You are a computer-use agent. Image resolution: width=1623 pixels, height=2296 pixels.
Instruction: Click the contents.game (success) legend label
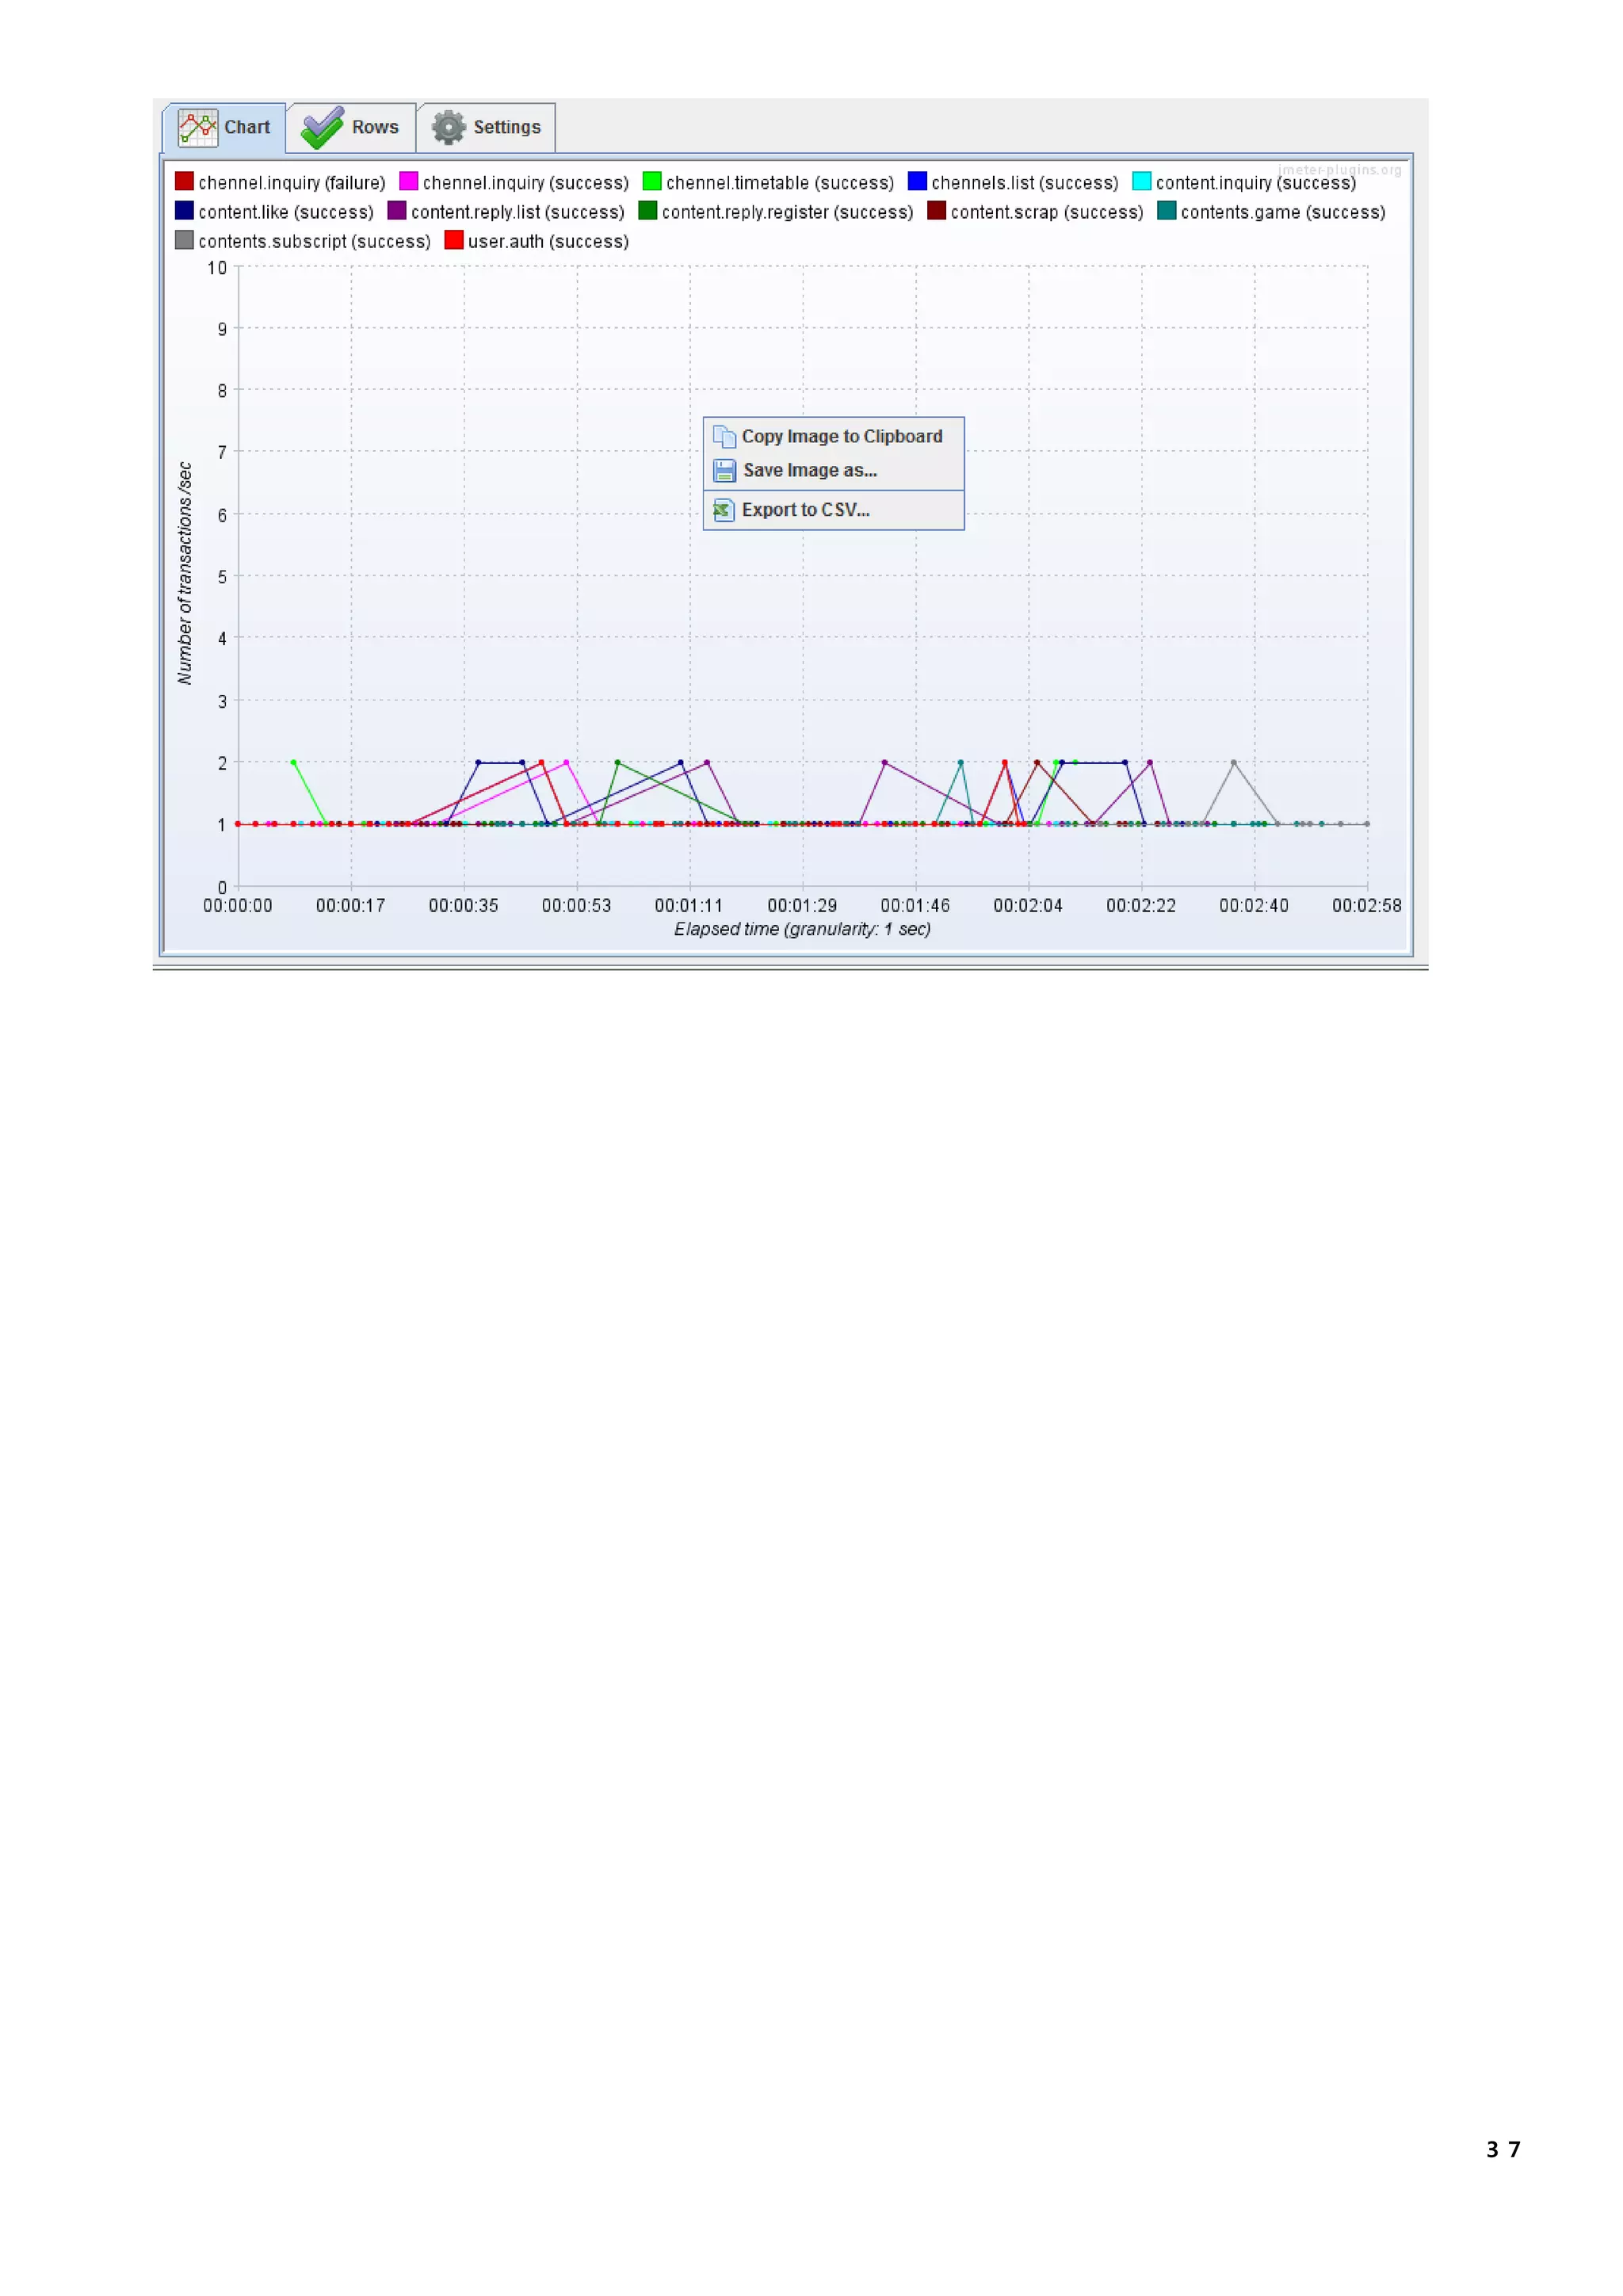[1282, 212]
